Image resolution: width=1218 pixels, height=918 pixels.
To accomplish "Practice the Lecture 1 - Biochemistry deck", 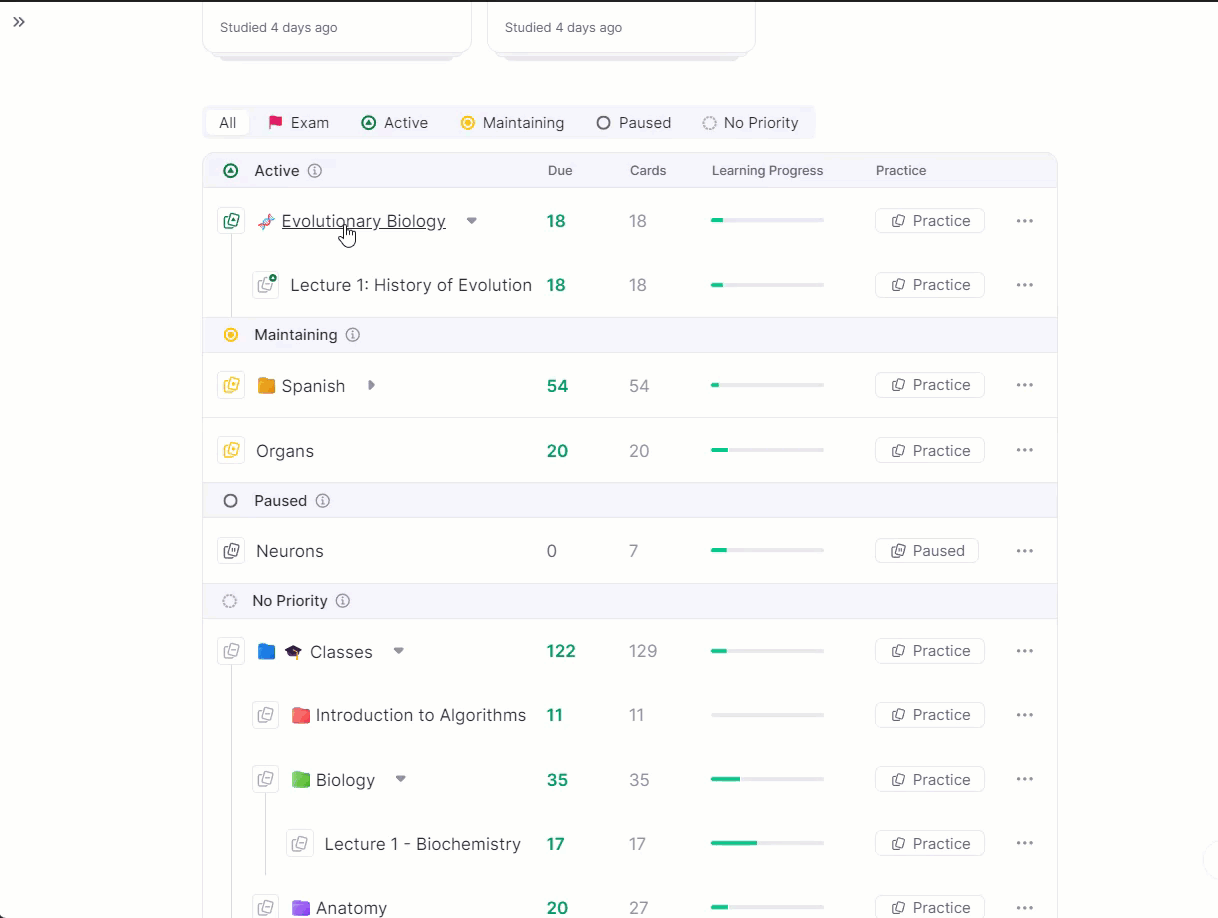I will (929, 844).
